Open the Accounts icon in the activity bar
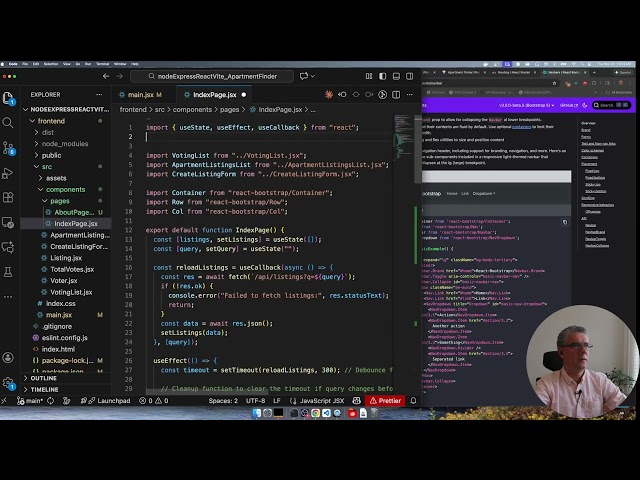The width and height of the screenshot is (640, 480). (8, 358)
